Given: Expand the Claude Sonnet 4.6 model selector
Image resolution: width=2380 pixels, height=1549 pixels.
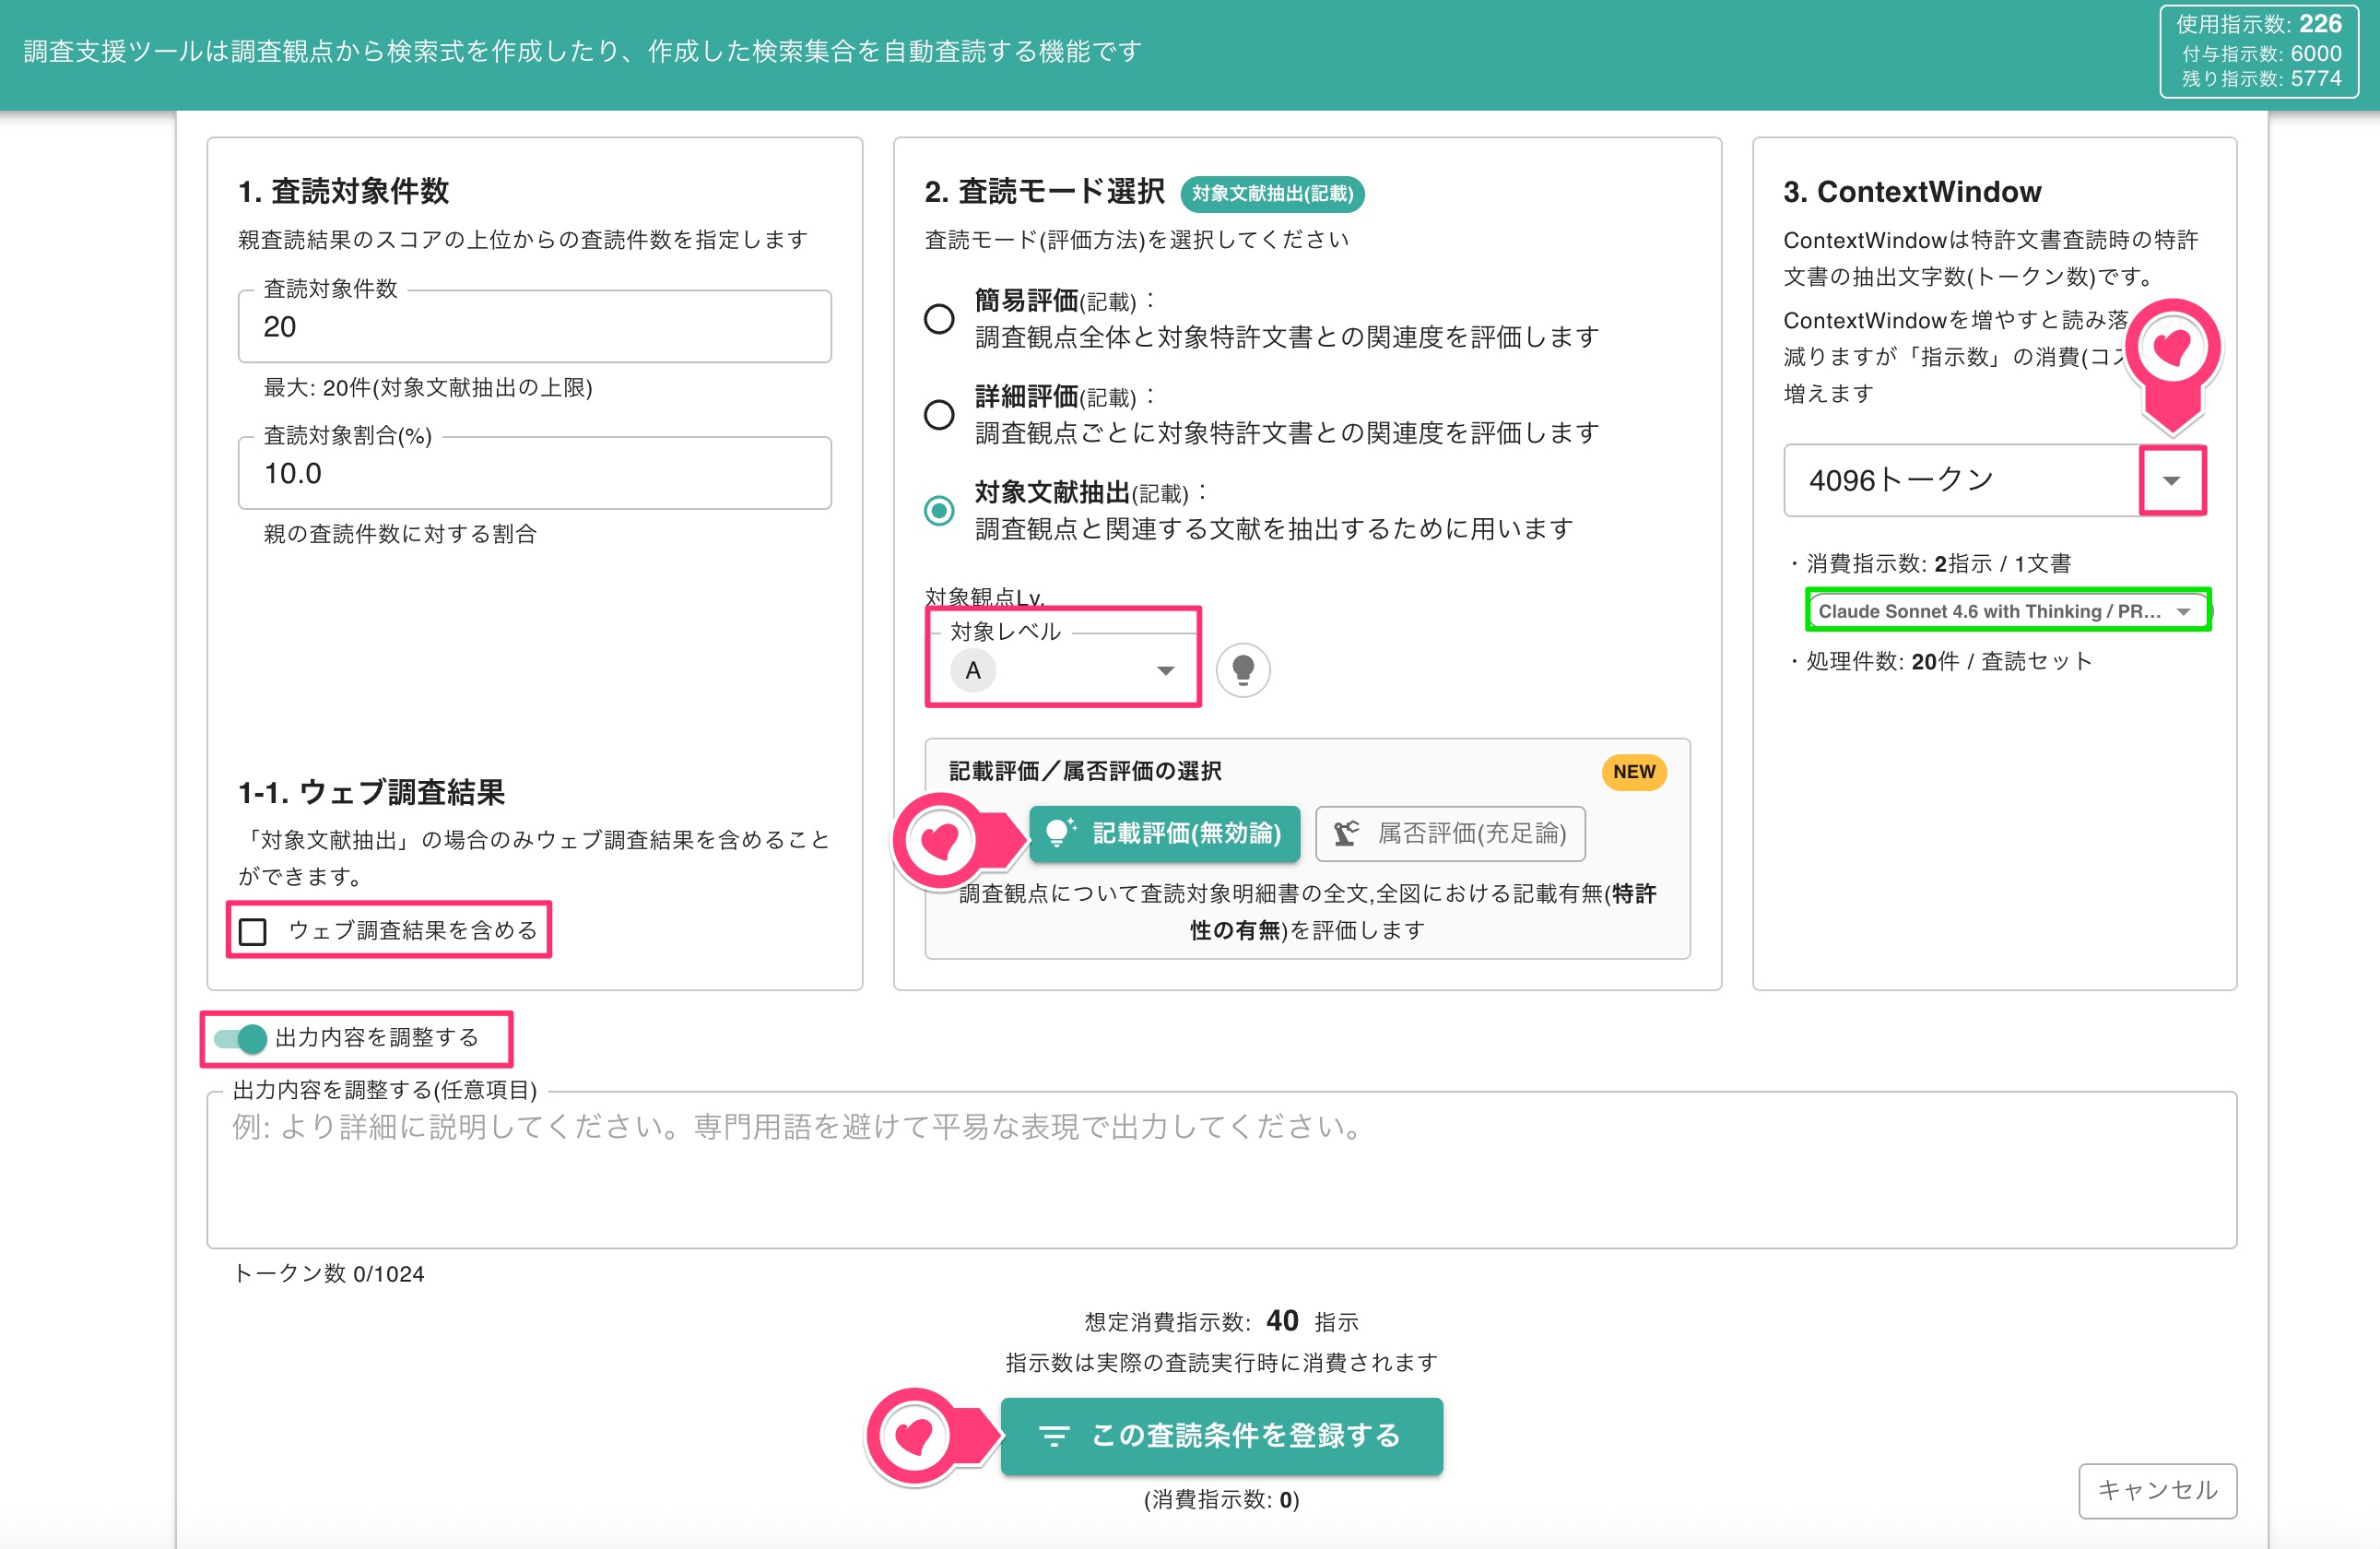Looking at the screenshot, I should 2007,611.
